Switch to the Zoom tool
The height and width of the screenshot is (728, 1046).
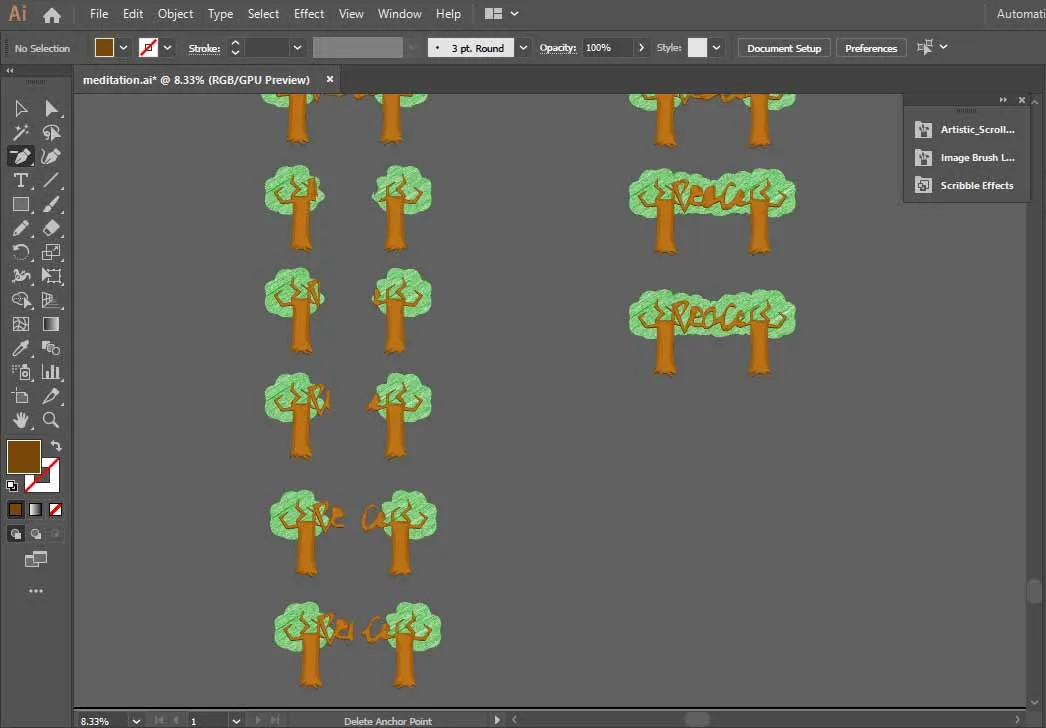[52, 420]
